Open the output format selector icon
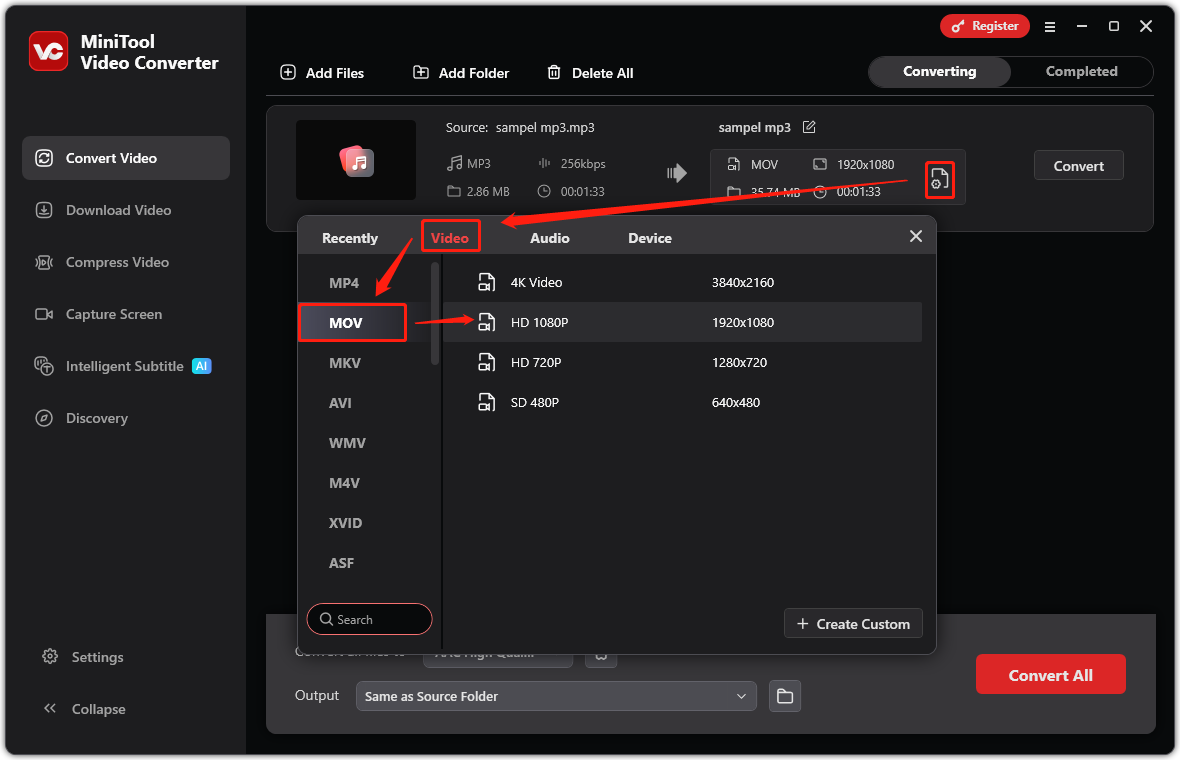The height and width of the screenshot is (760, 1180). point(939,179)
